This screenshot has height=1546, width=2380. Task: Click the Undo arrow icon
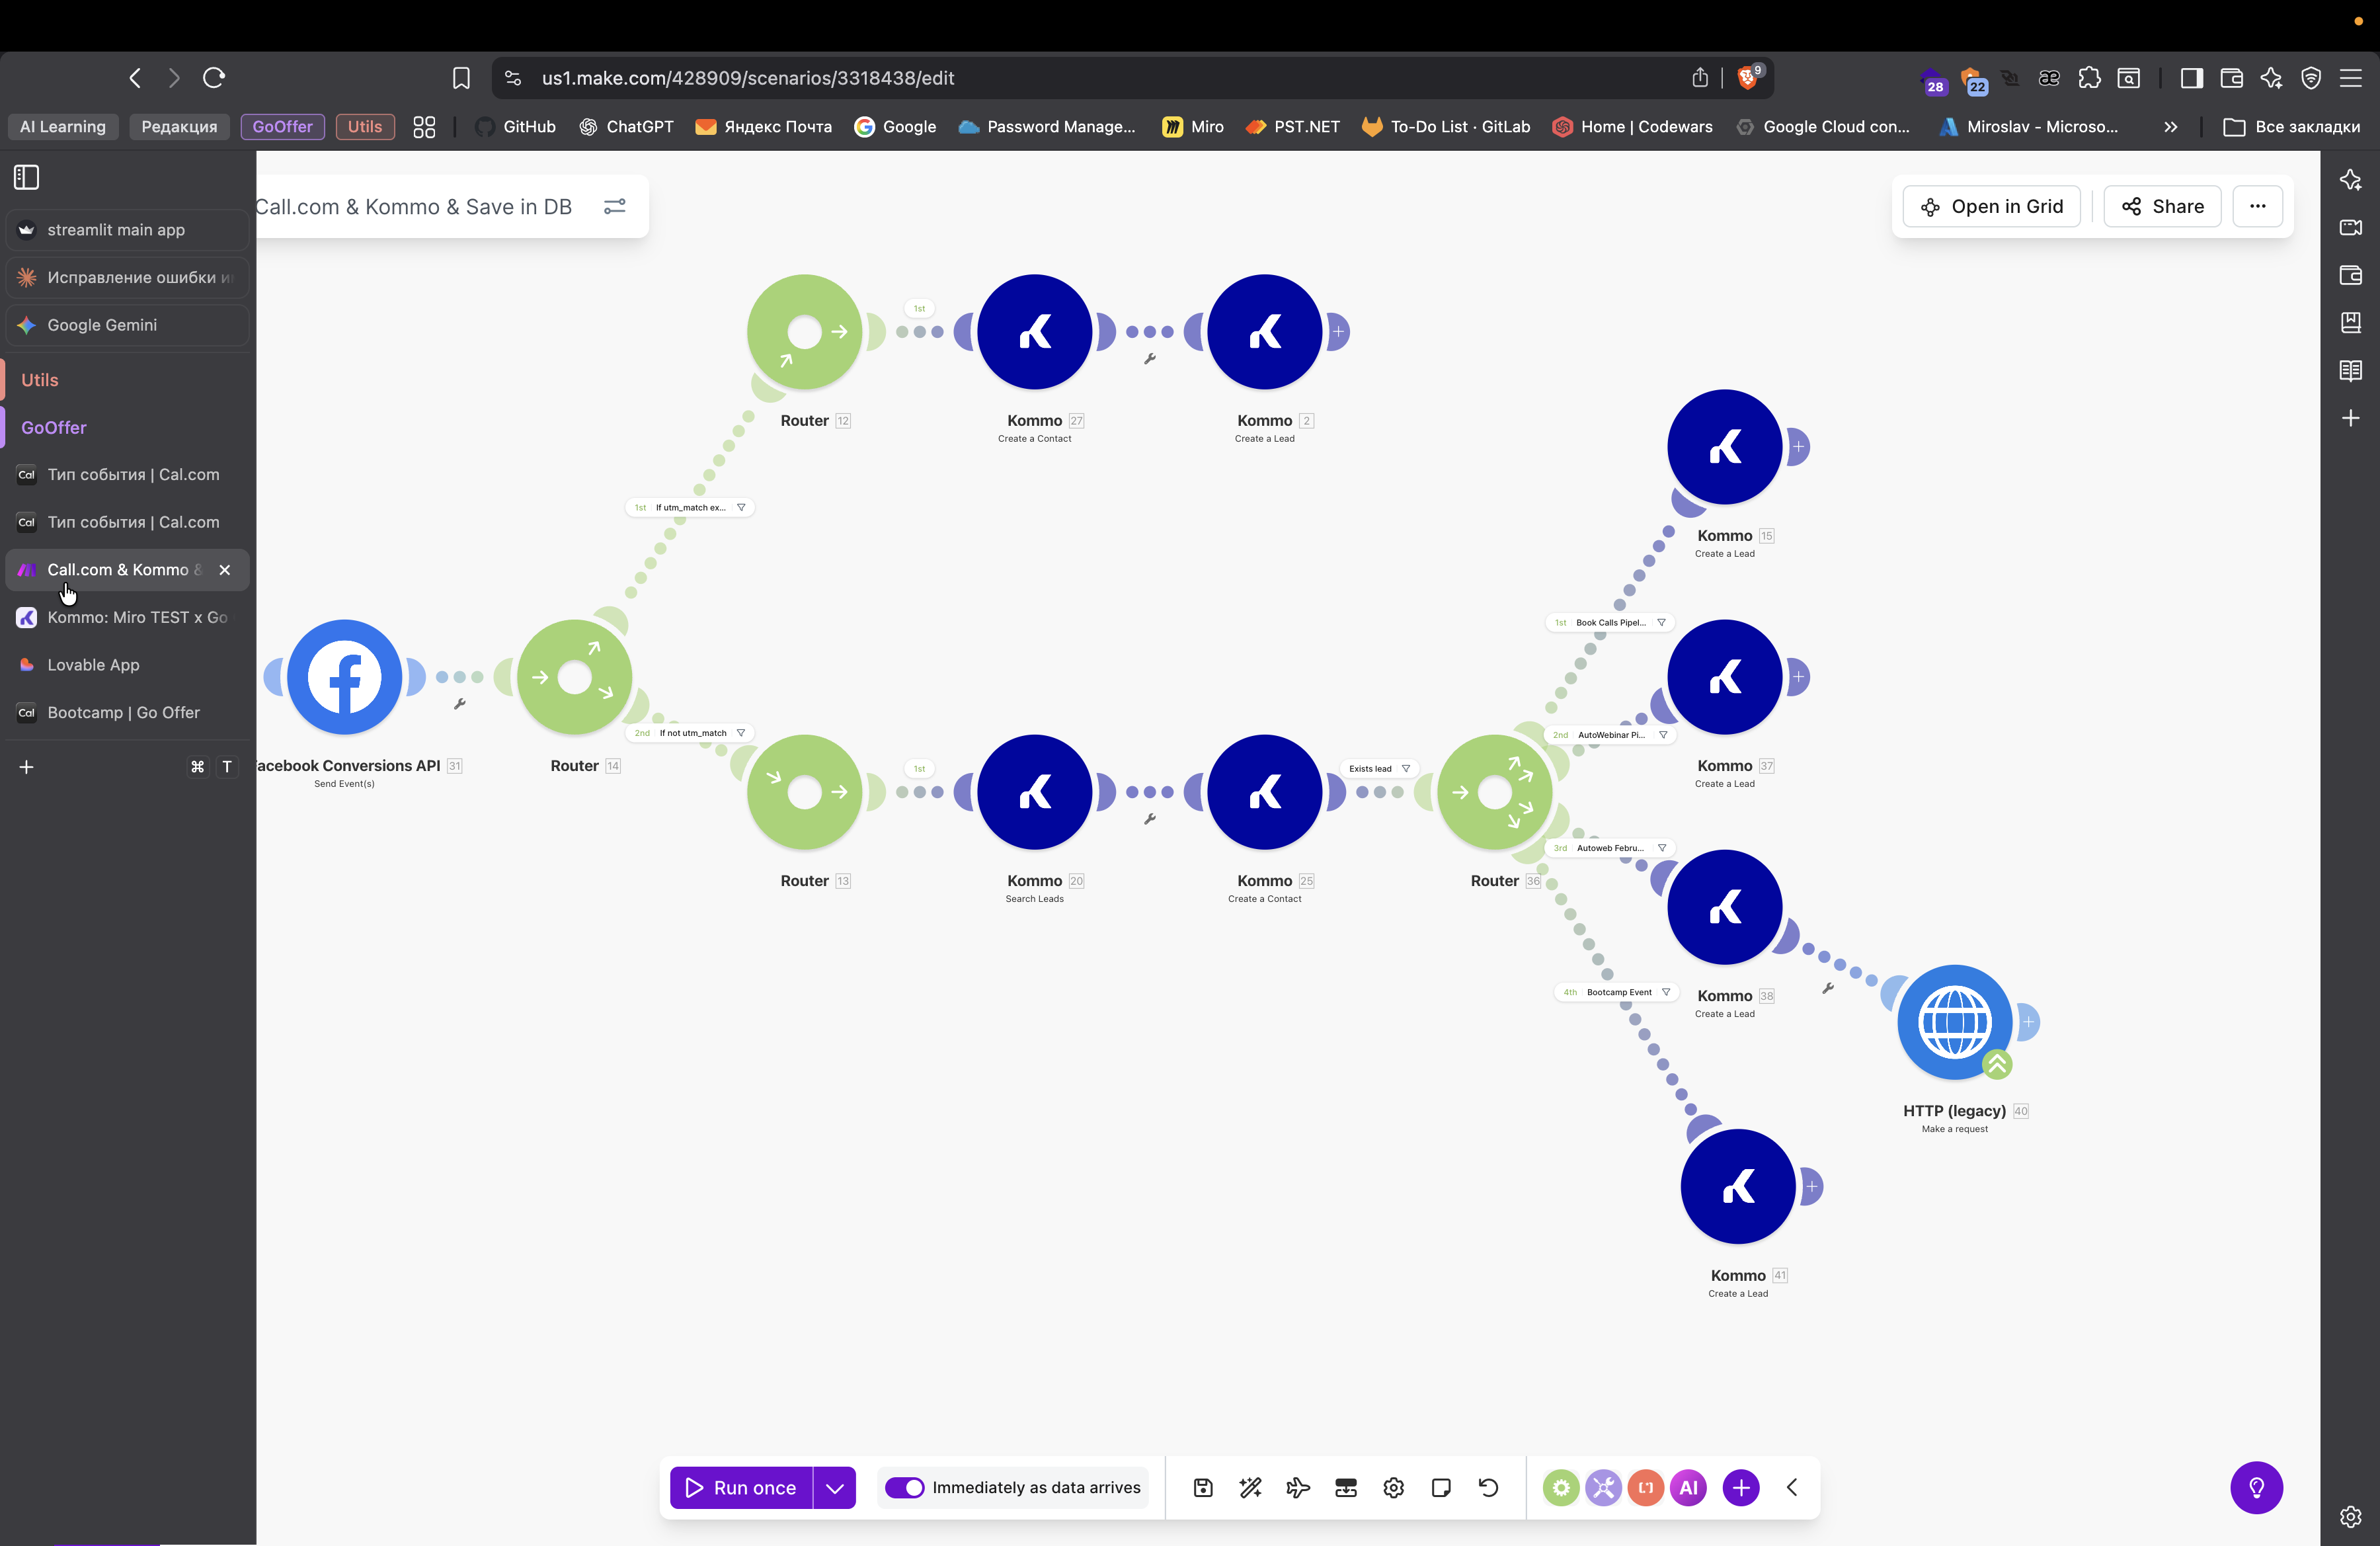1488,1488
